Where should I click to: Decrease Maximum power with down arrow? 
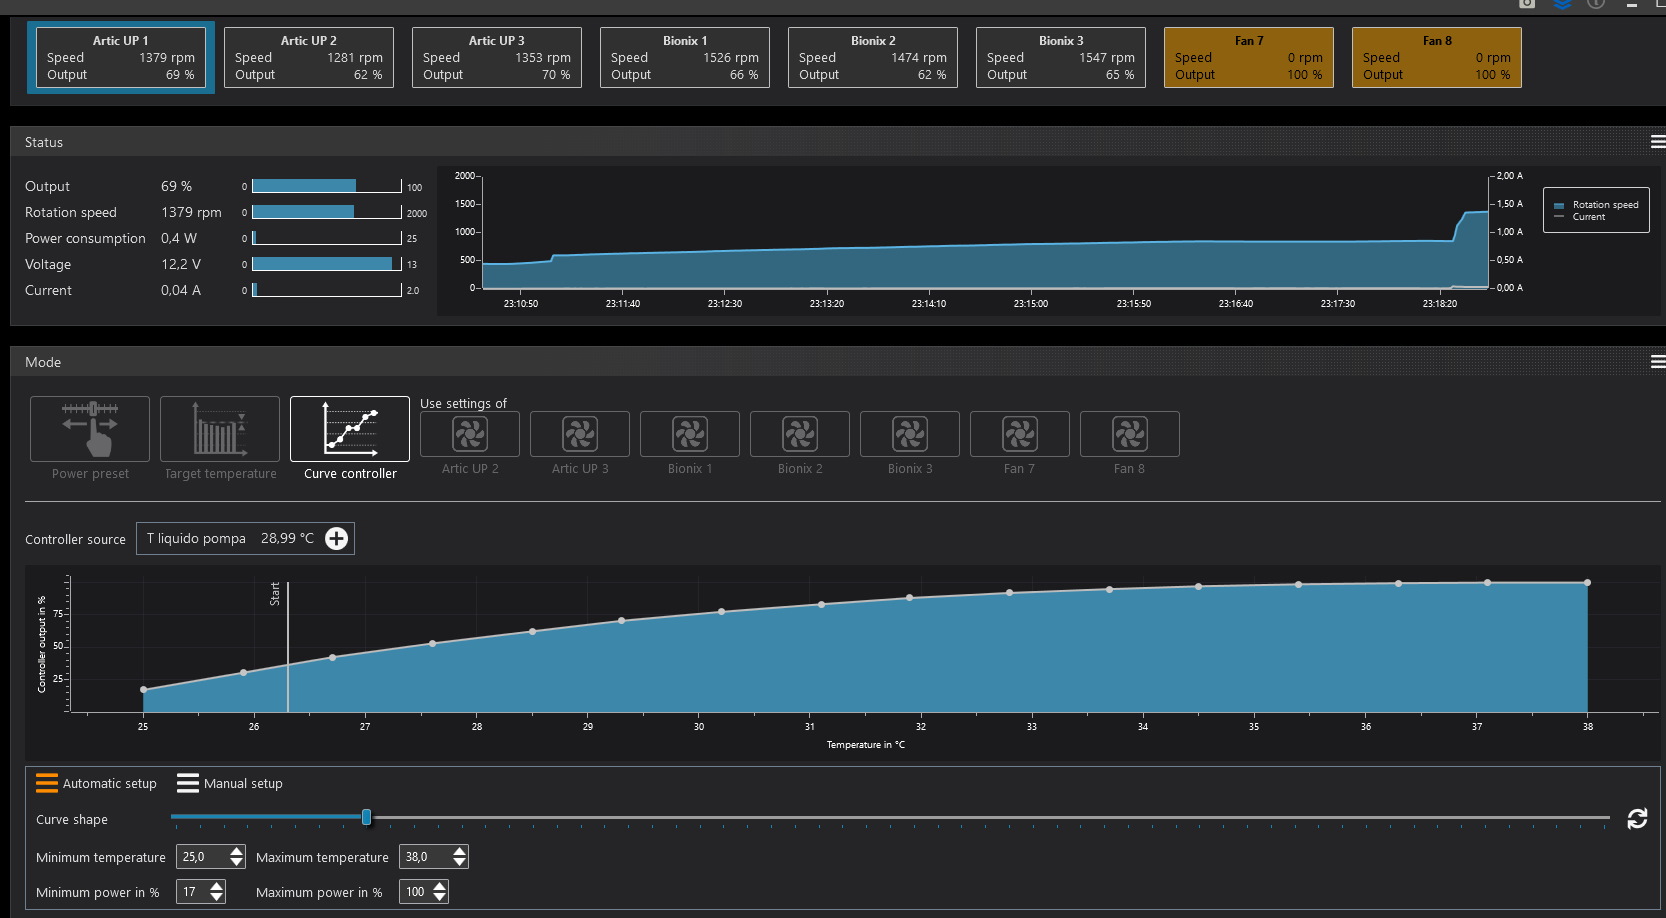point(440,897)
